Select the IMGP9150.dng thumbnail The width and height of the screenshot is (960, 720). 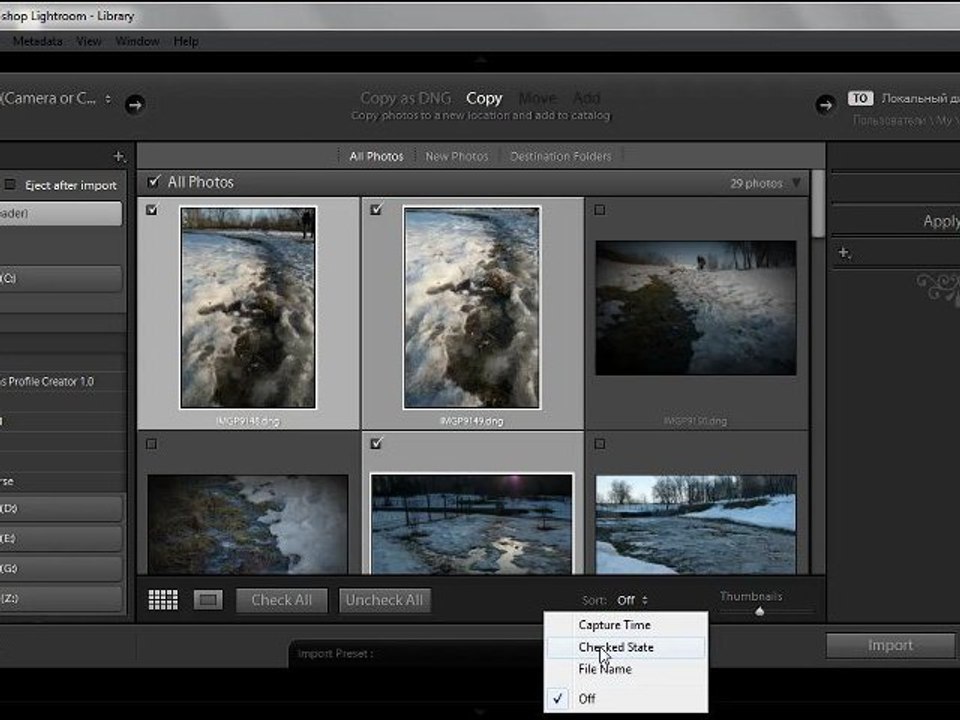point(696,308)
